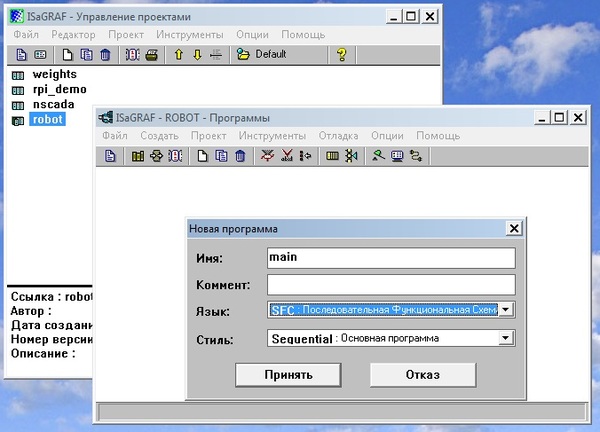Close the Новая программа dialog
The height and width of the screenshot is (432, 600).
tap(514, 228)
